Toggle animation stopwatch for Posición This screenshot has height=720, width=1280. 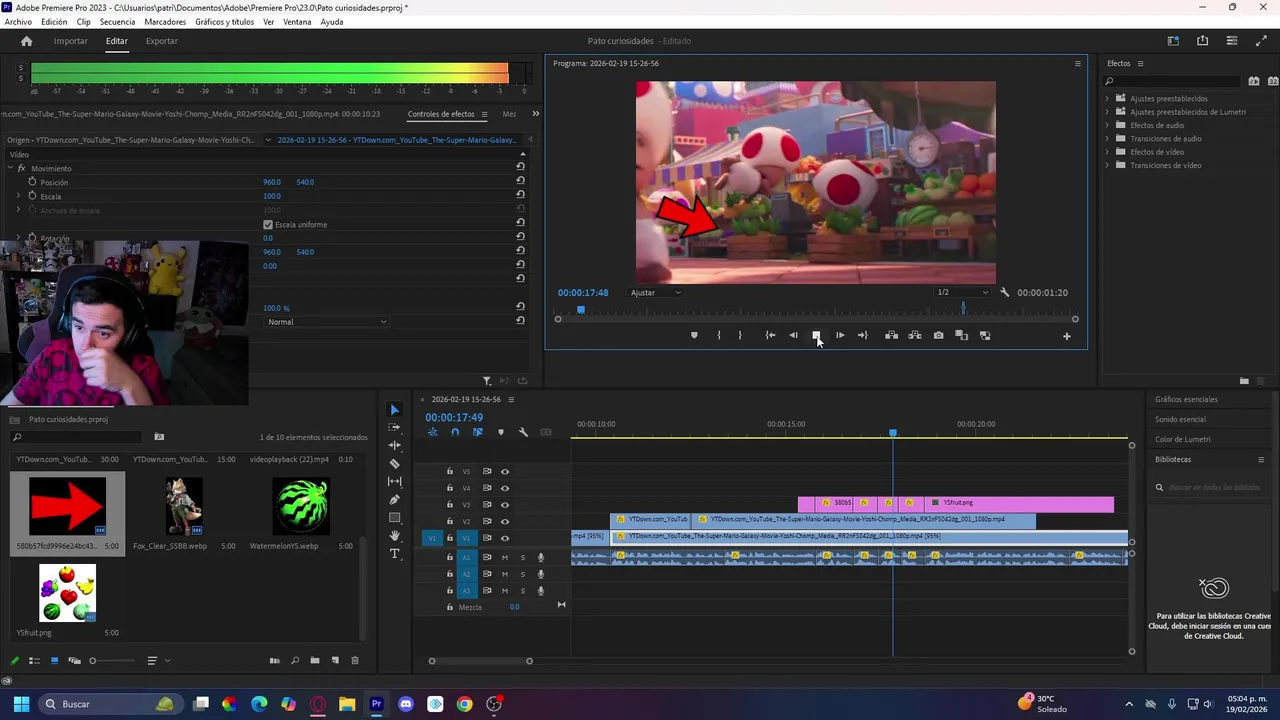[x=32, y=182]
